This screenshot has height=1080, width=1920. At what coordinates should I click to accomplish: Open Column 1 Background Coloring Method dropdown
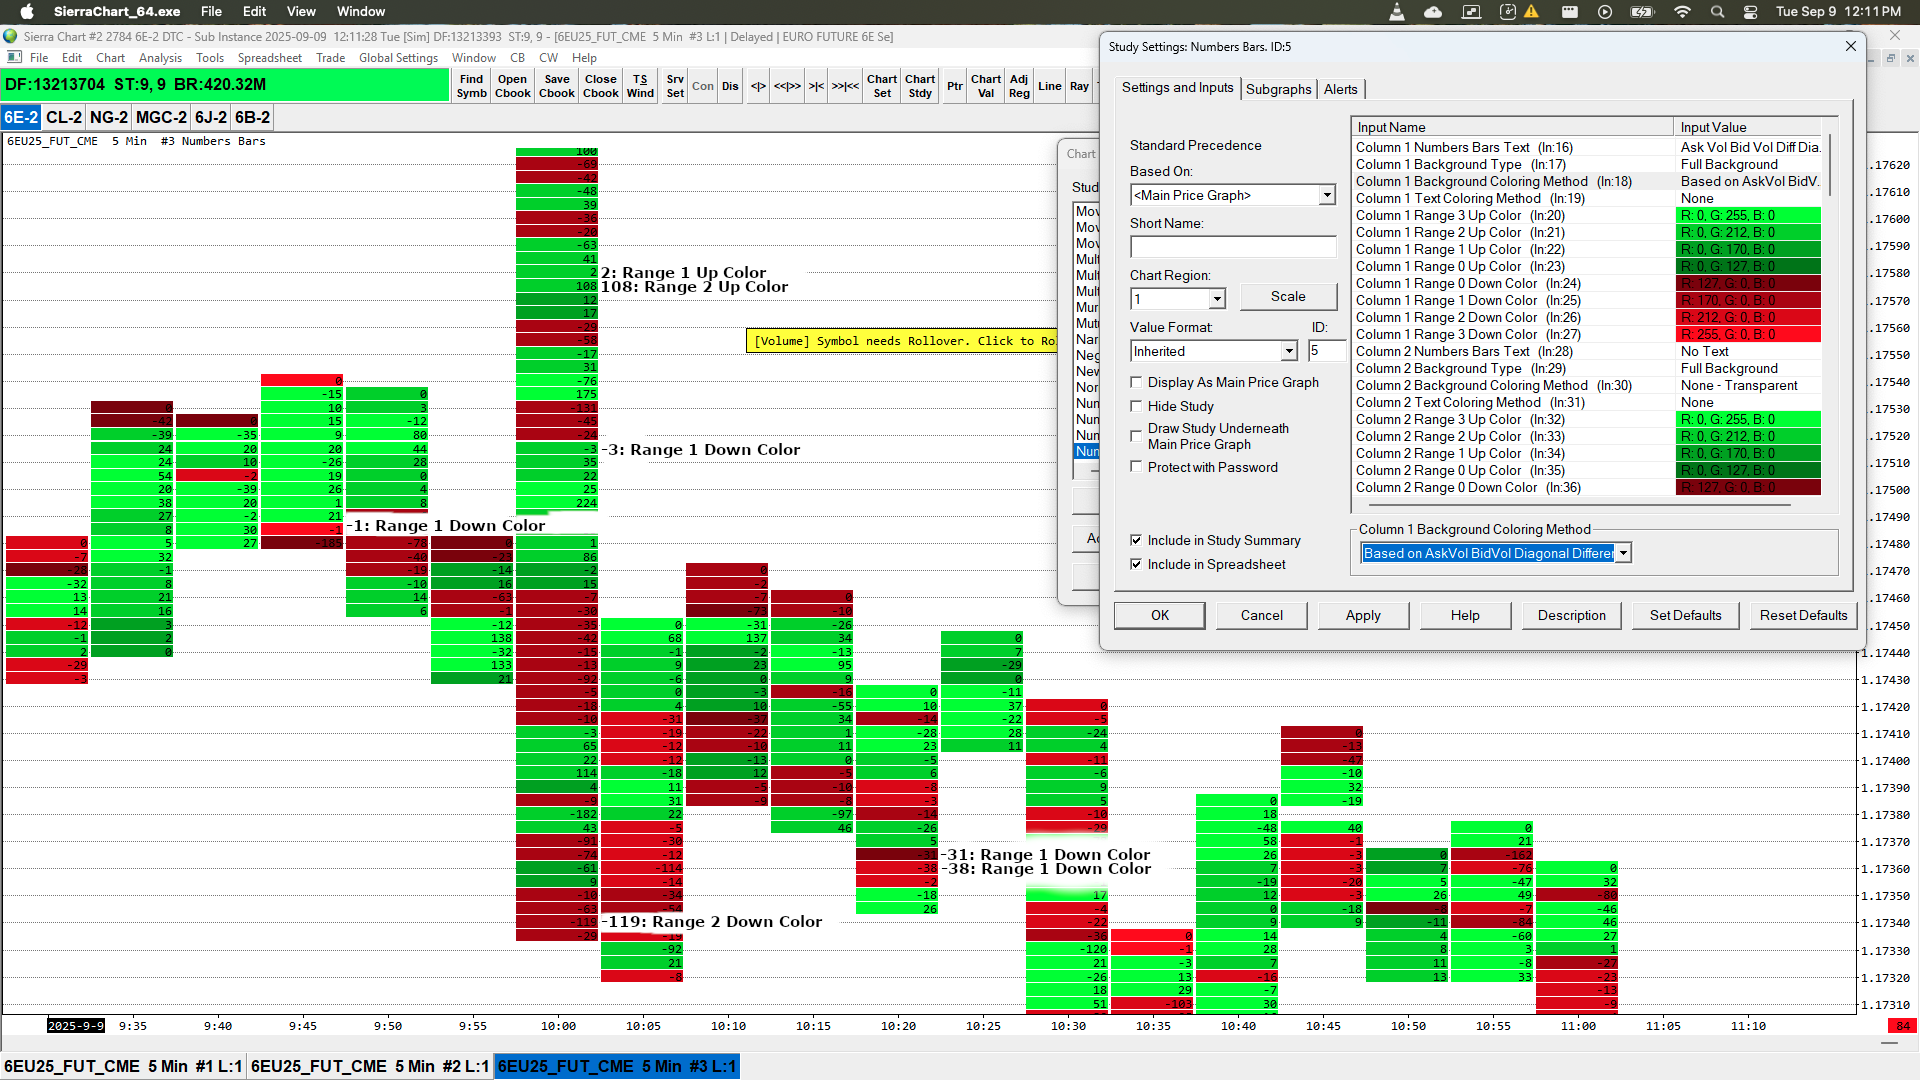click(1623, 553)
